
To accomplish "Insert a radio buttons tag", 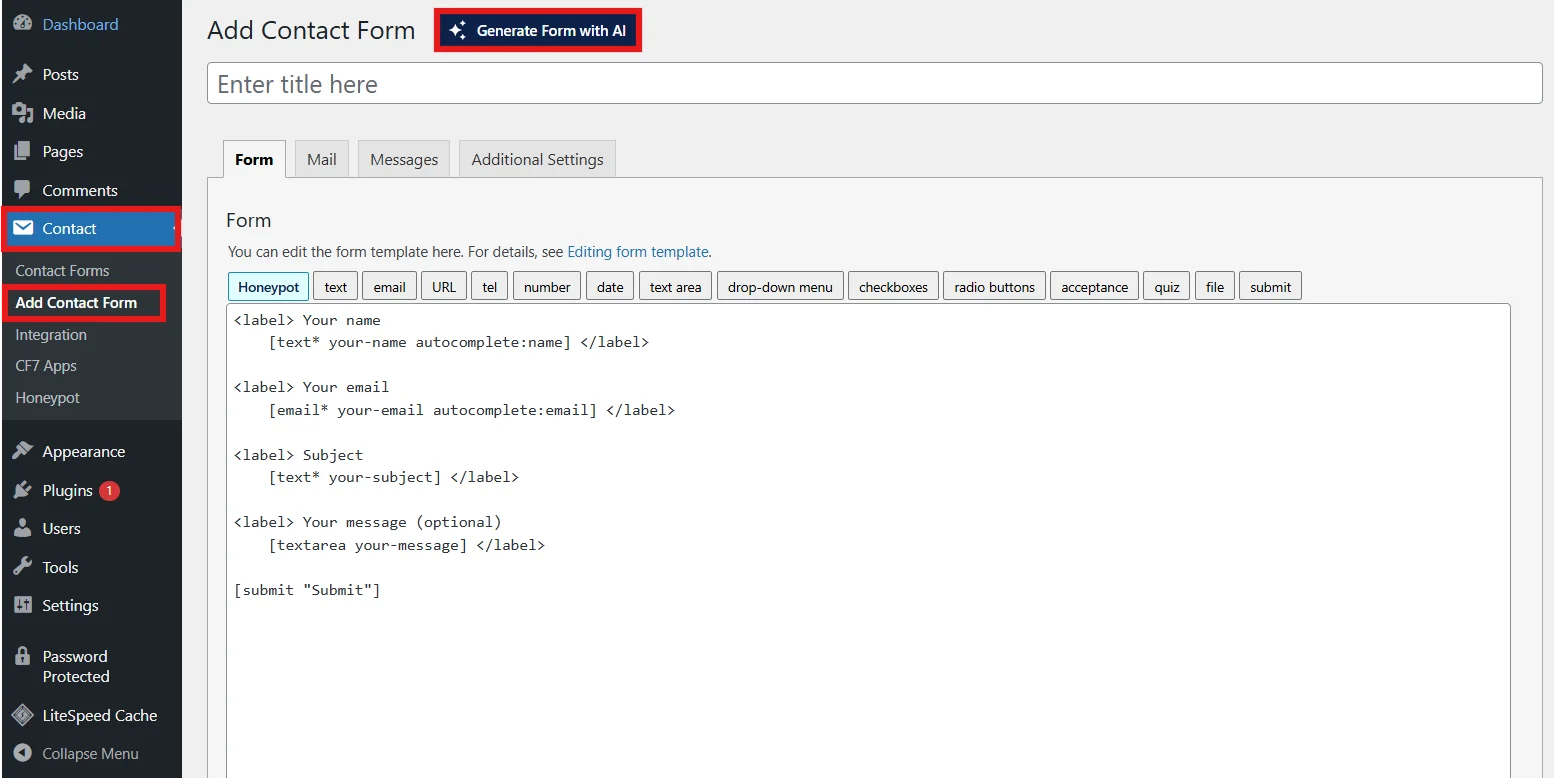I will coord(994,287).
